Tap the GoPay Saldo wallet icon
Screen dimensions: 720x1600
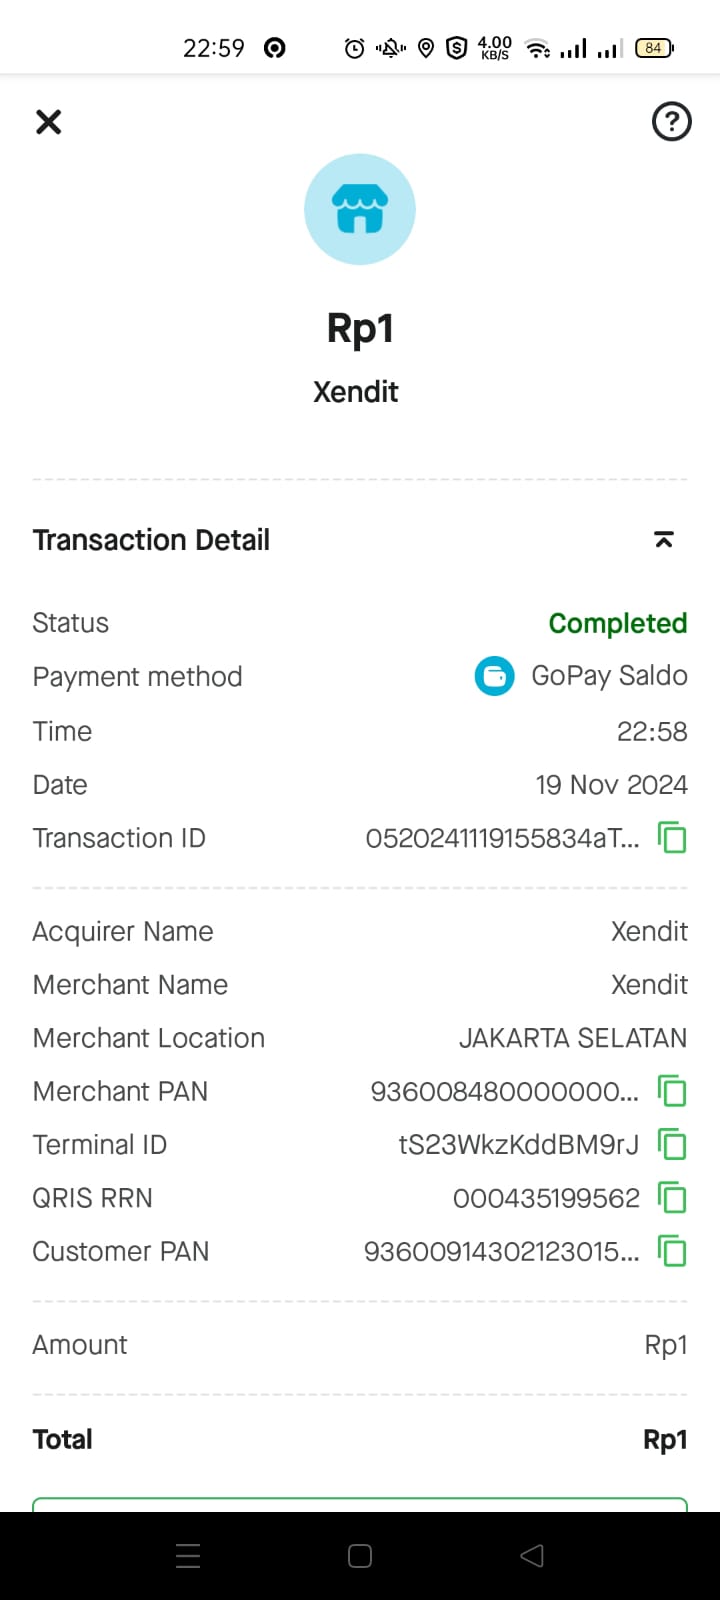coord(494,676)
